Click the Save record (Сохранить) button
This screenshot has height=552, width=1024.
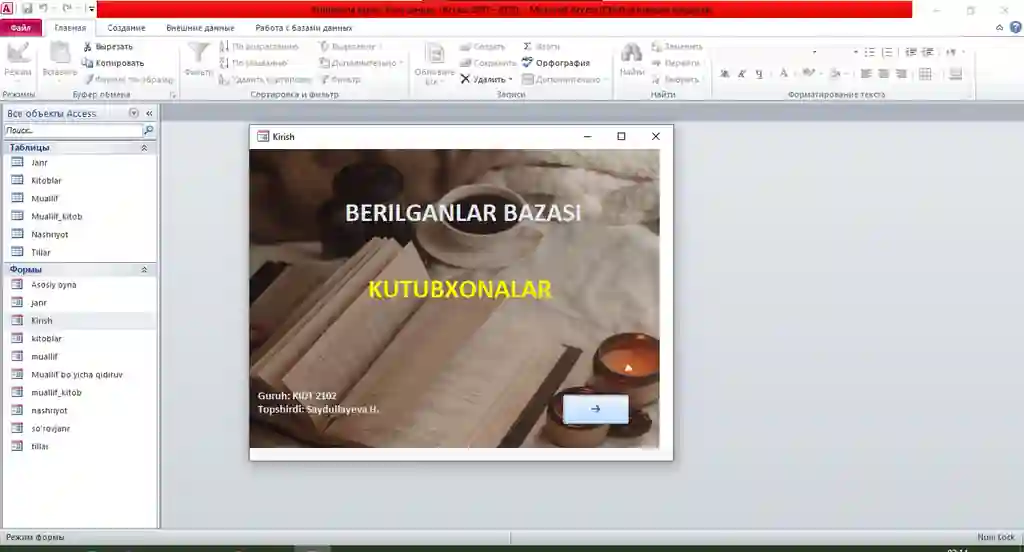tap(488, 63)
